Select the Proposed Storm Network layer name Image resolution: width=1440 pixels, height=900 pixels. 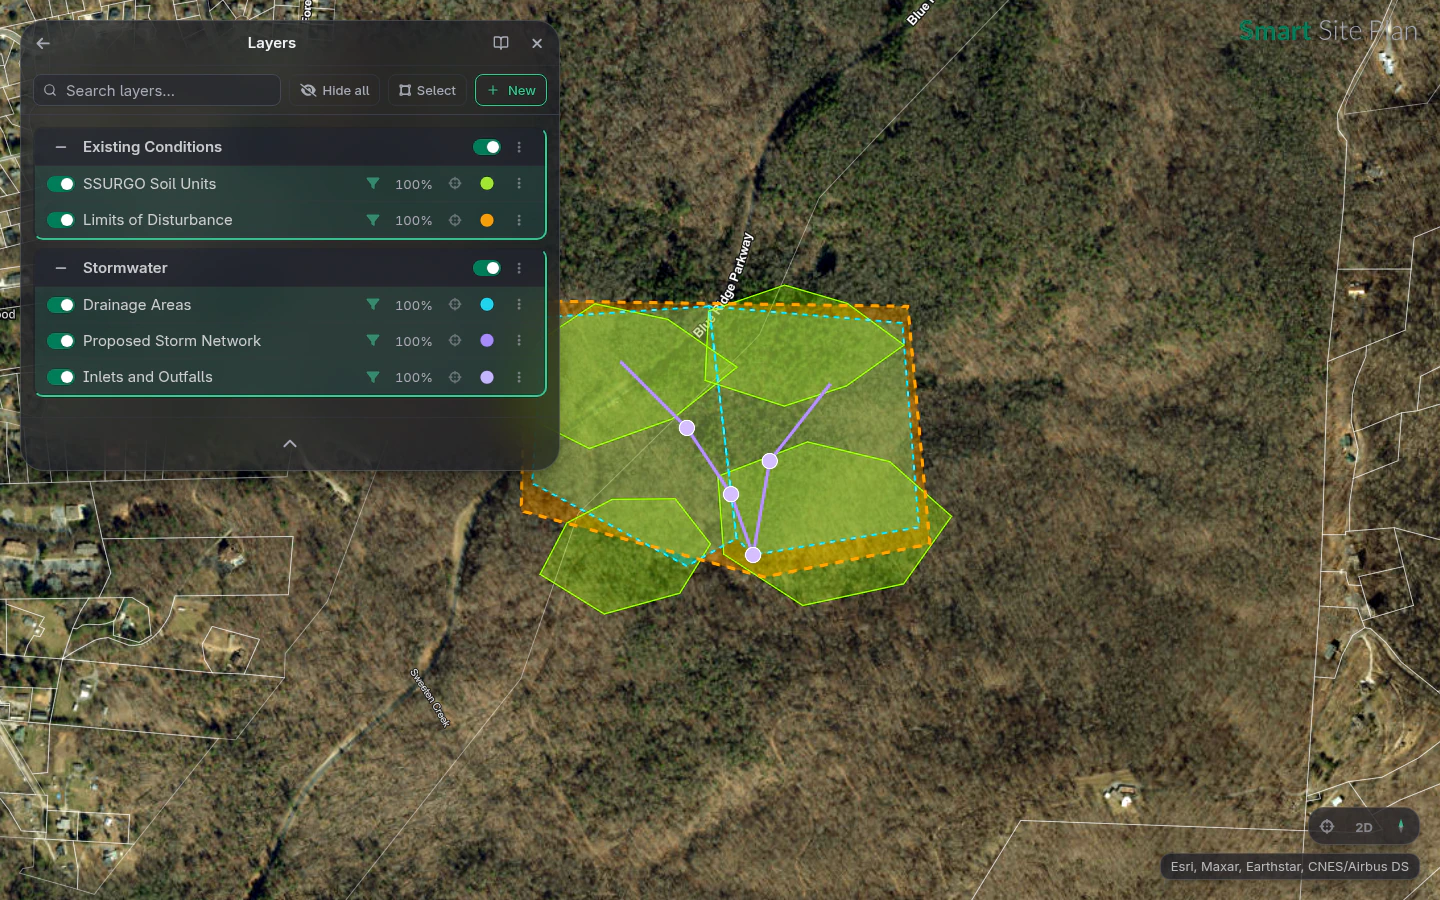click(172, 341)
